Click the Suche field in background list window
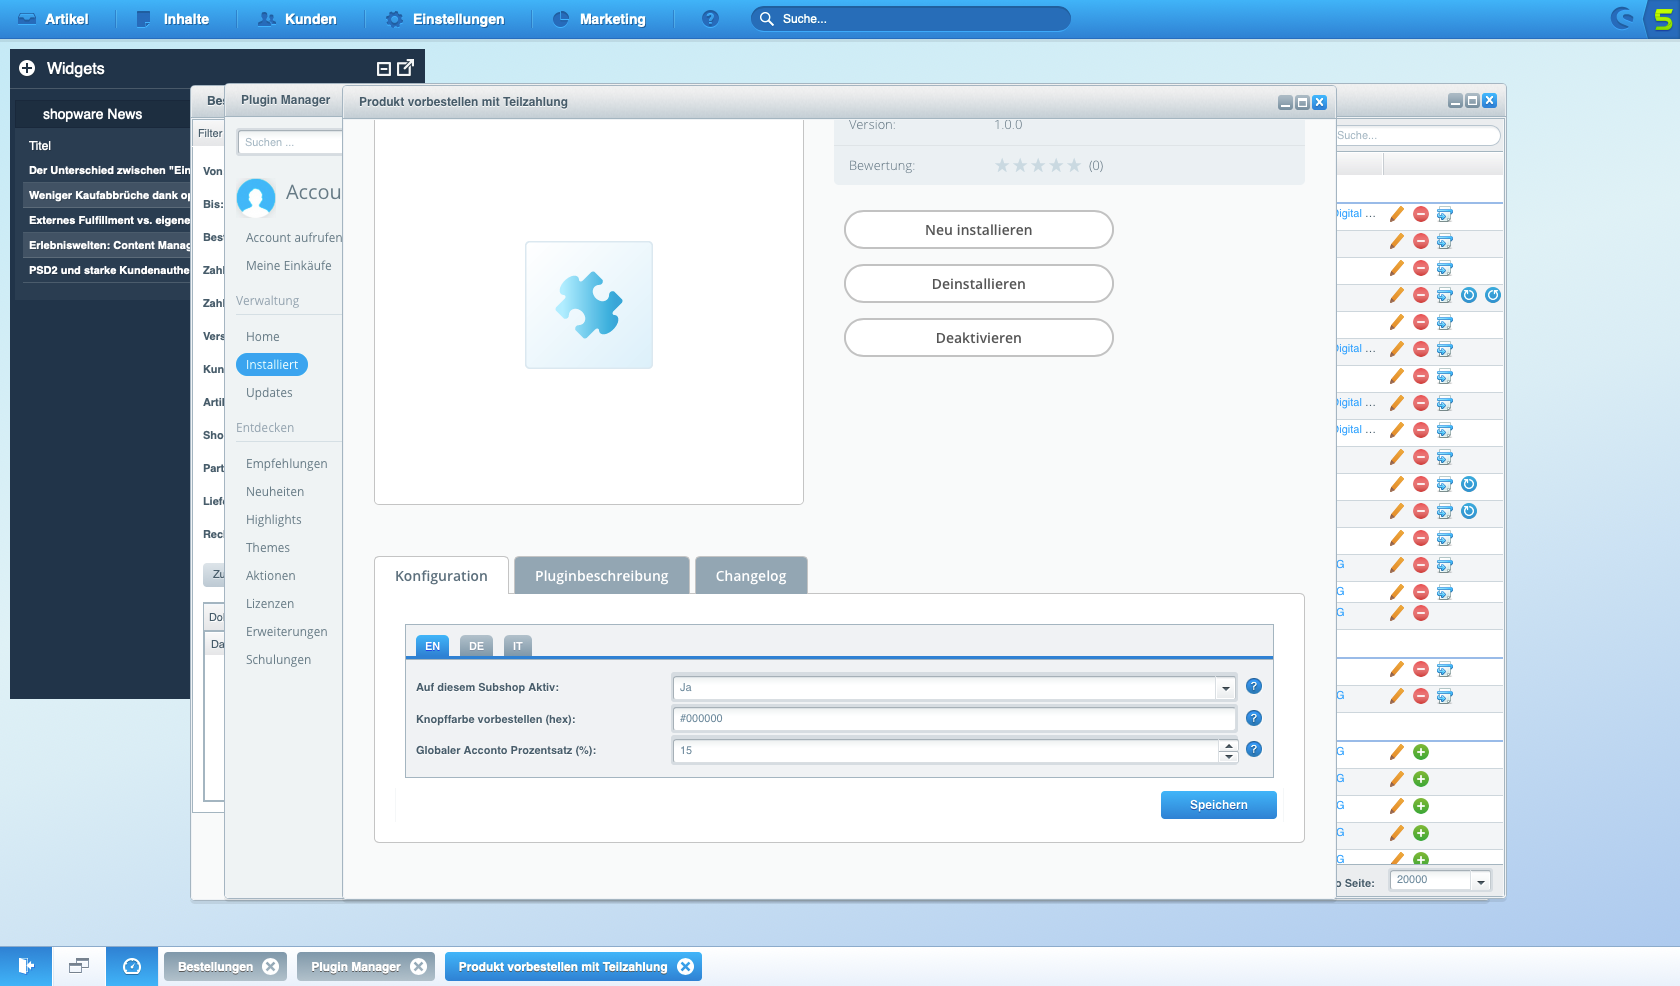1680x986 pixels. (x=1418, y=135)
